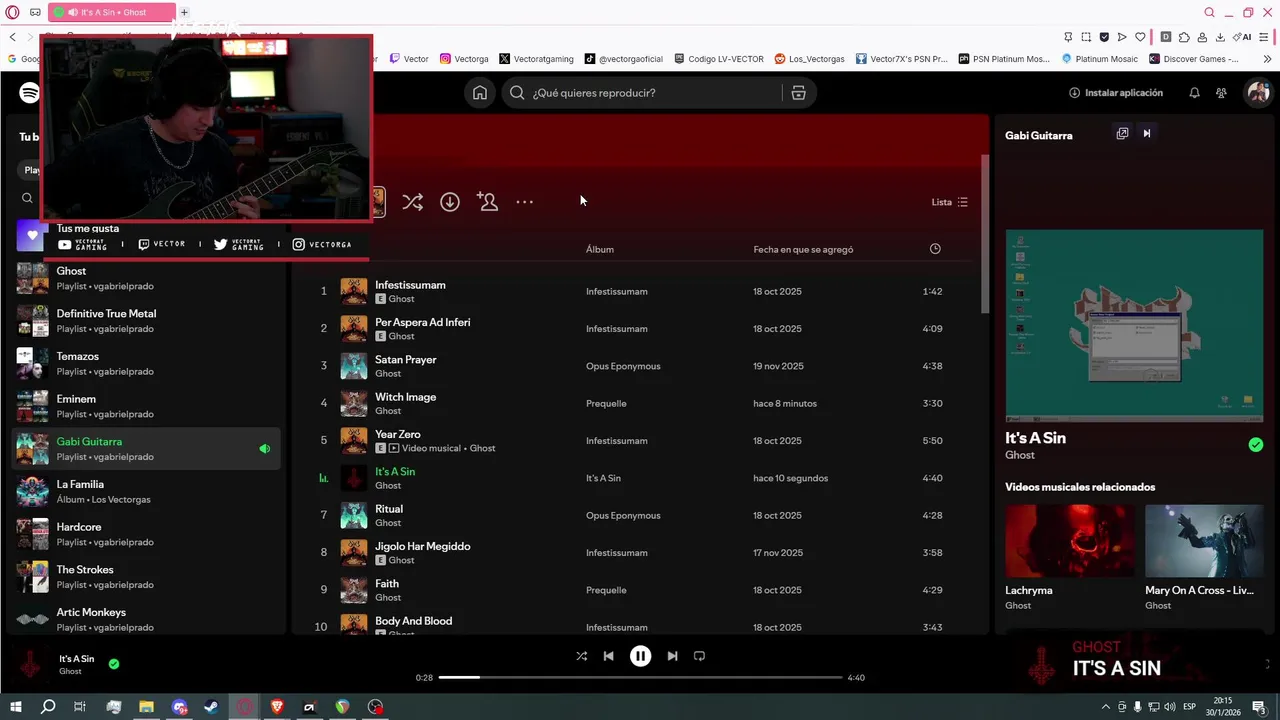
Task: Open Friend Activity icon in Spotify top bar
Action: point(1221,93)
